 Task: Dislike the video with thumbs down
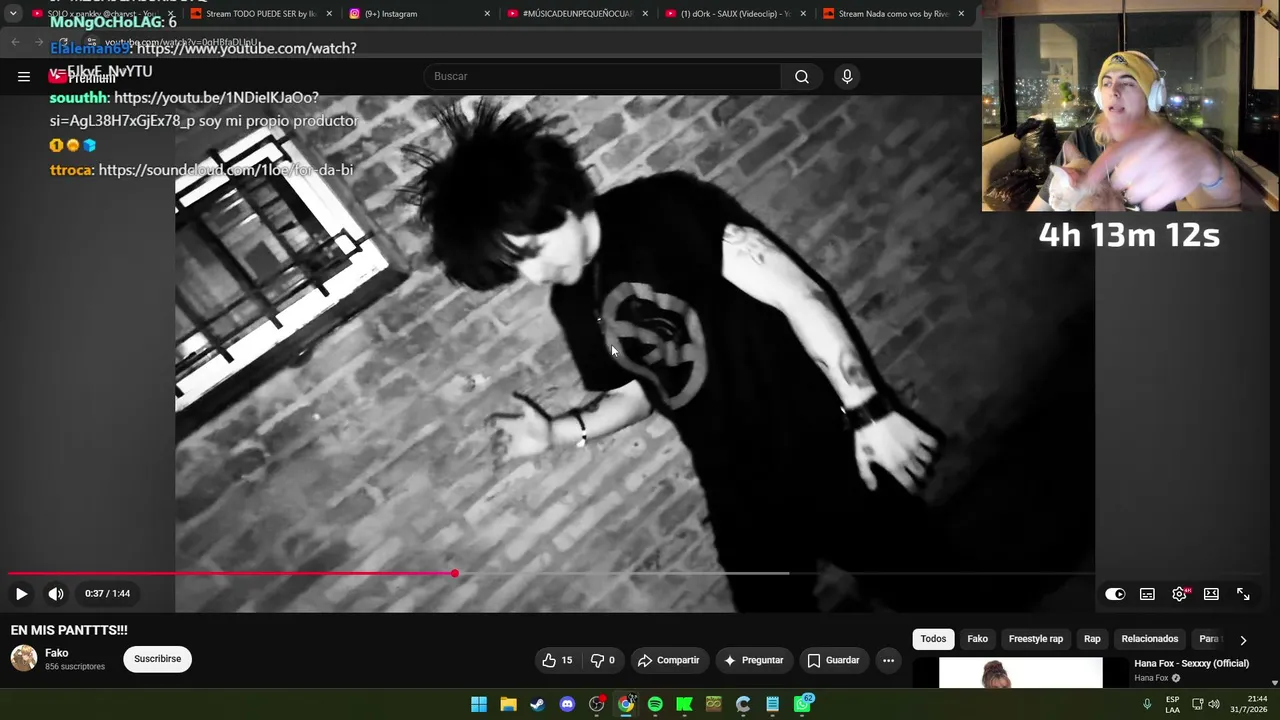pyautogui.click(x=602, y=660)
